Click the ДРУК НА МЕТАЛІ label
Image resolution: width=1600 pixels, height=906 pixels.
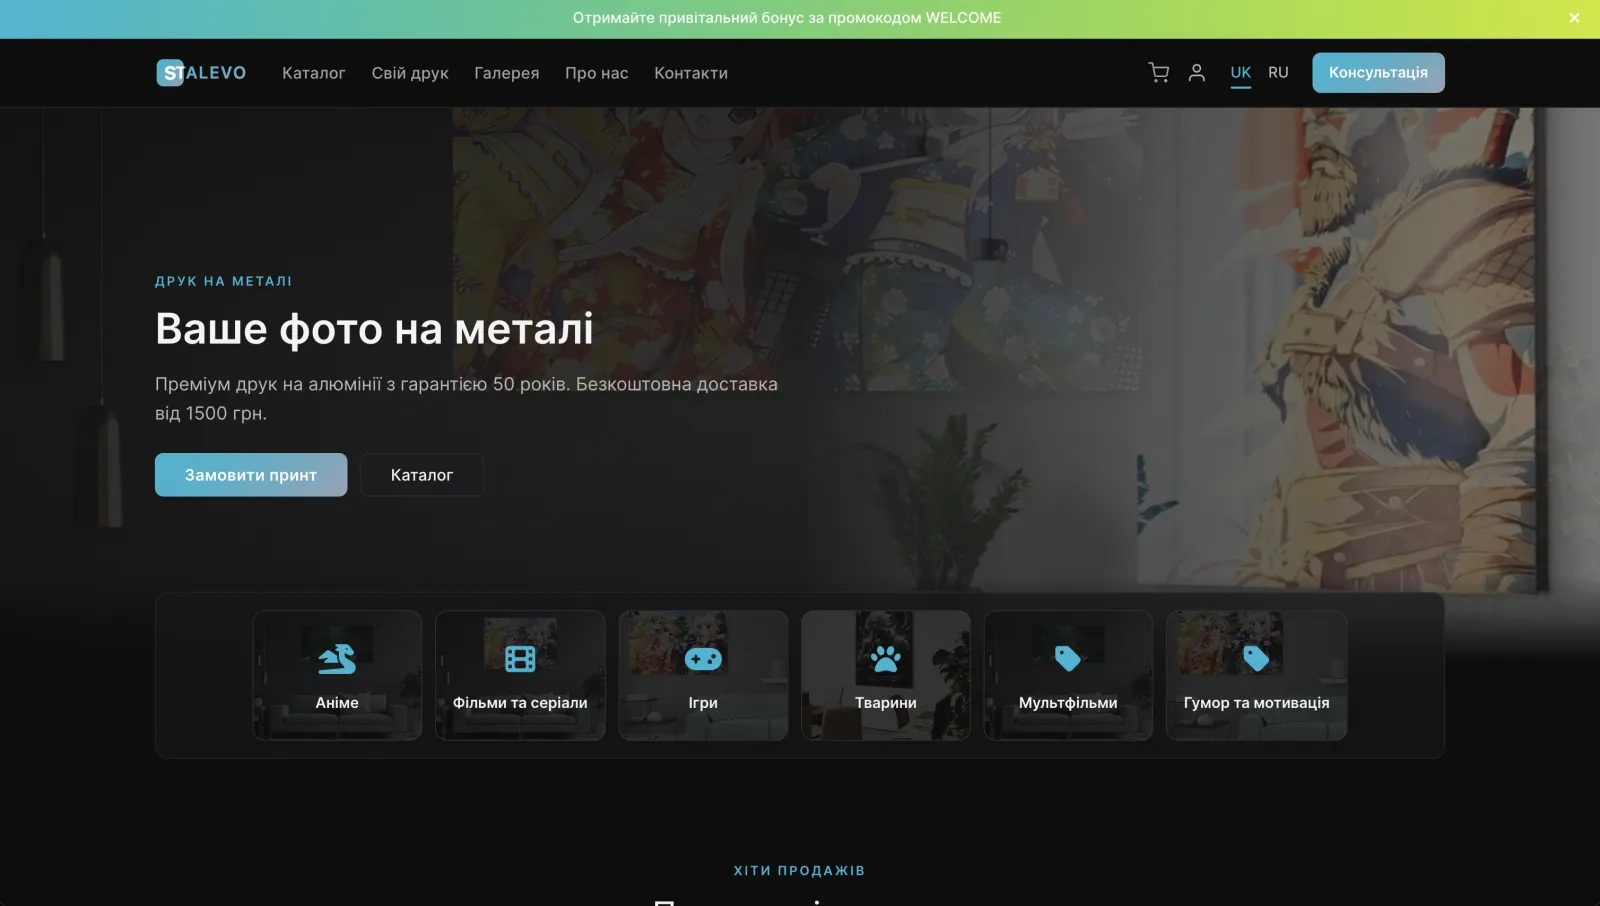[224, 281]
